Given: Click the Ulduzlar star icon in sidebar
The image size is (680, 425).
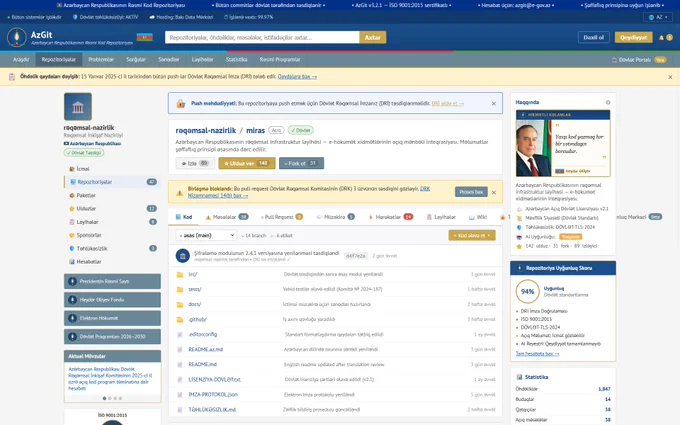Looking at the screenshot, I should [72, 209].
